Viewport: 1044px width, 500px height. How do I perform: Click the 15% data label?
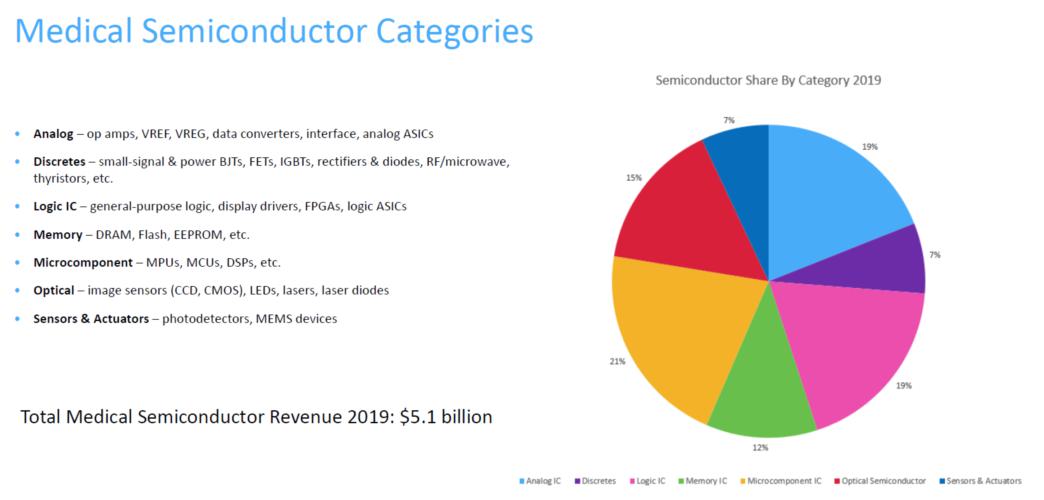pyautogui.click(x=604, y=178)
